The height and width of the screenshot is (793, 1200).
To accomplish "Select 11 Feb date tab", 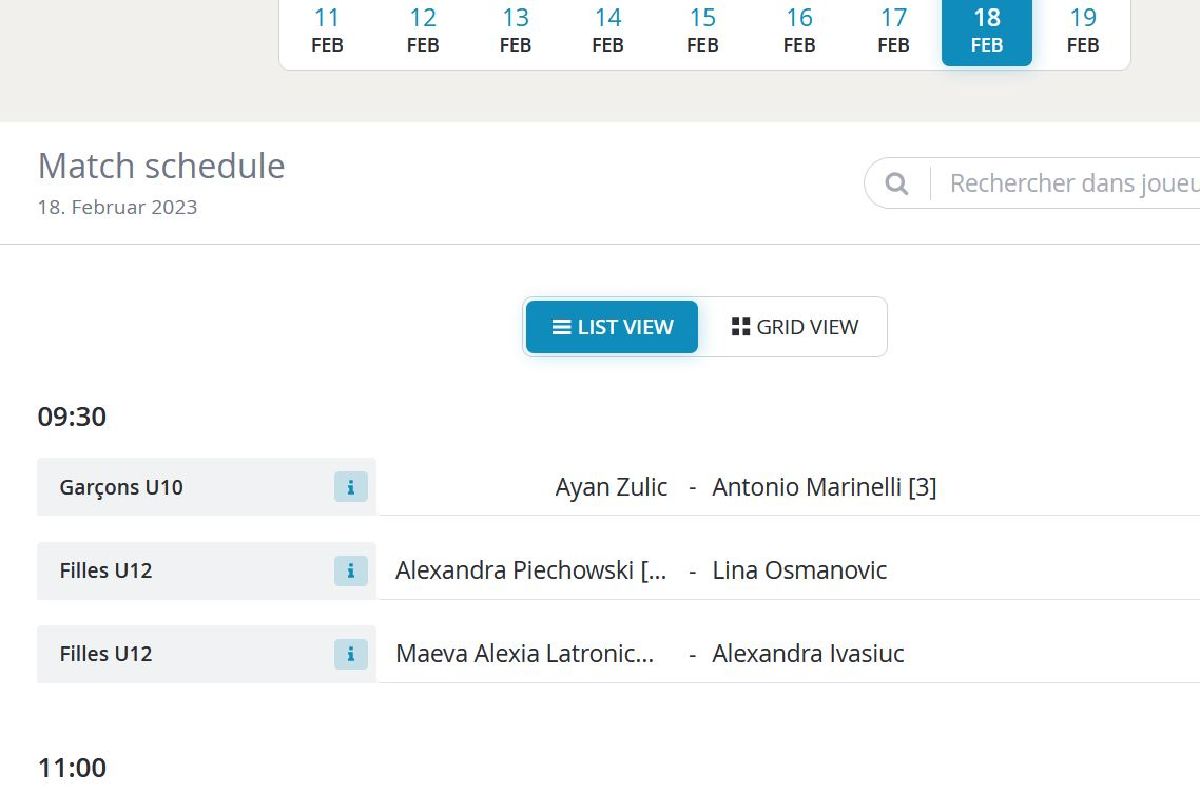I will [327, 30].
